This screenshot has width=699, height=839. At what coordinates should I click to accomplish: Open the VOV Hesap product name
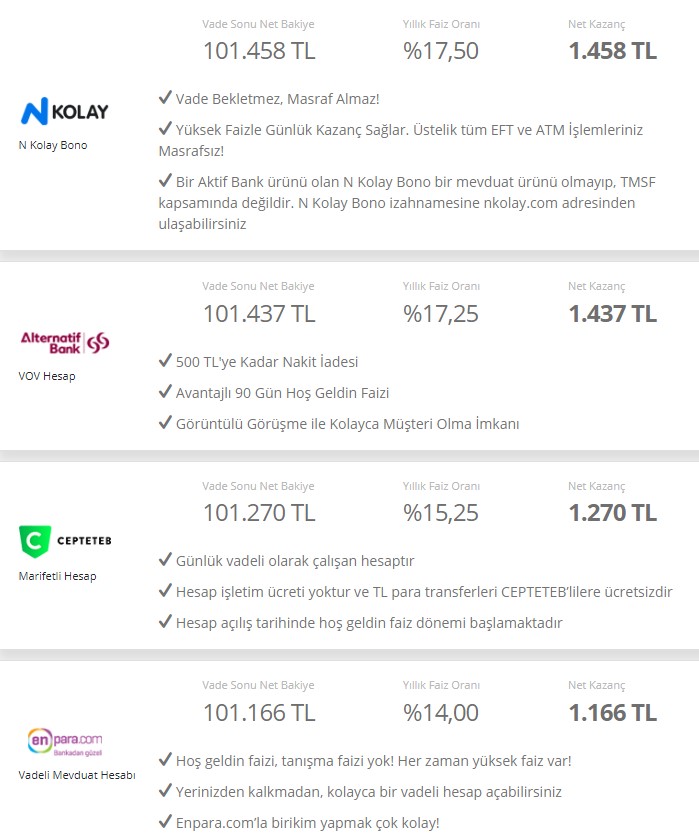47,376
